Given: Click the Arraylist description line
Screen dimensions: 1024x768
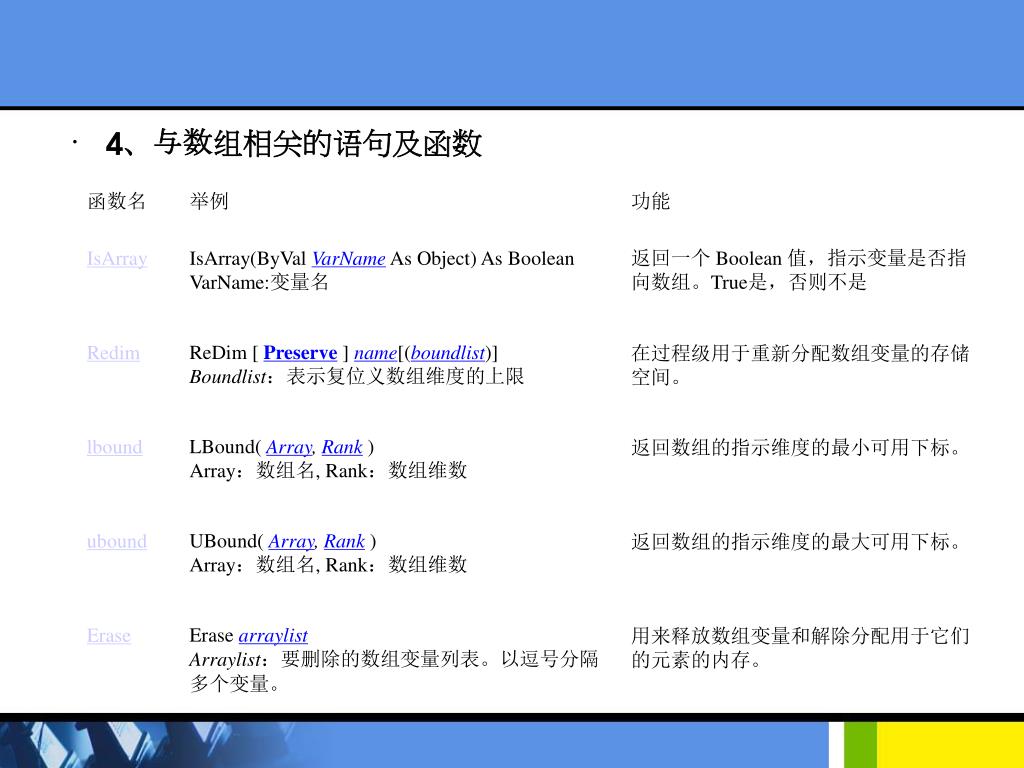Looking at the screenshot, I should tap(394, 659).
